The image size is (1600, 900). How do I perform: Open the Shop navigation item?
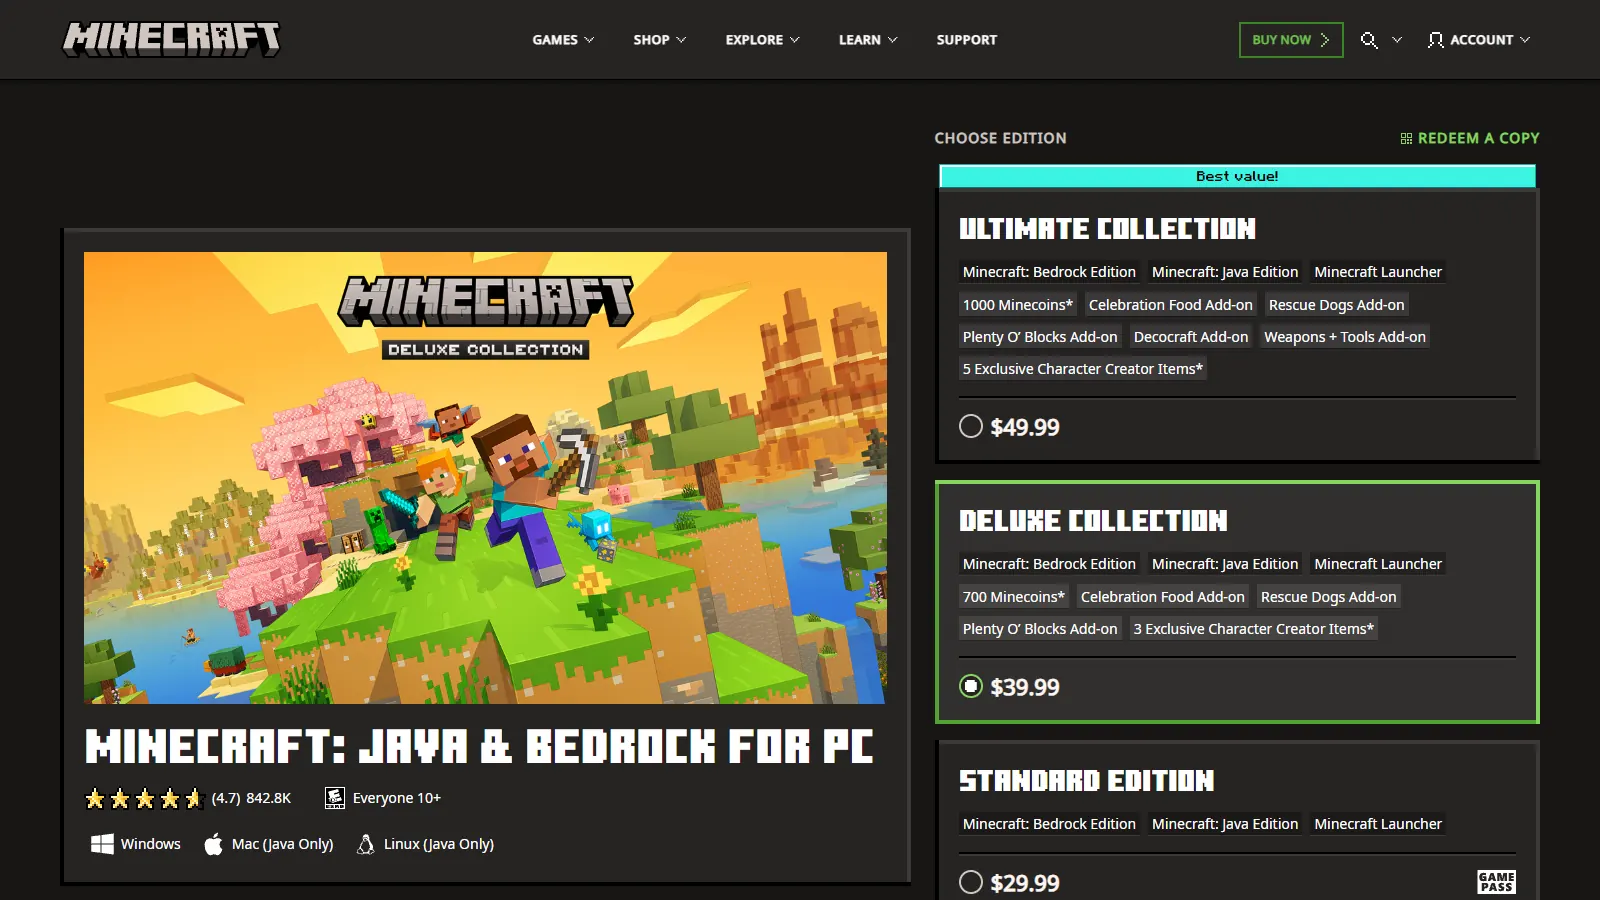(651, 40)
